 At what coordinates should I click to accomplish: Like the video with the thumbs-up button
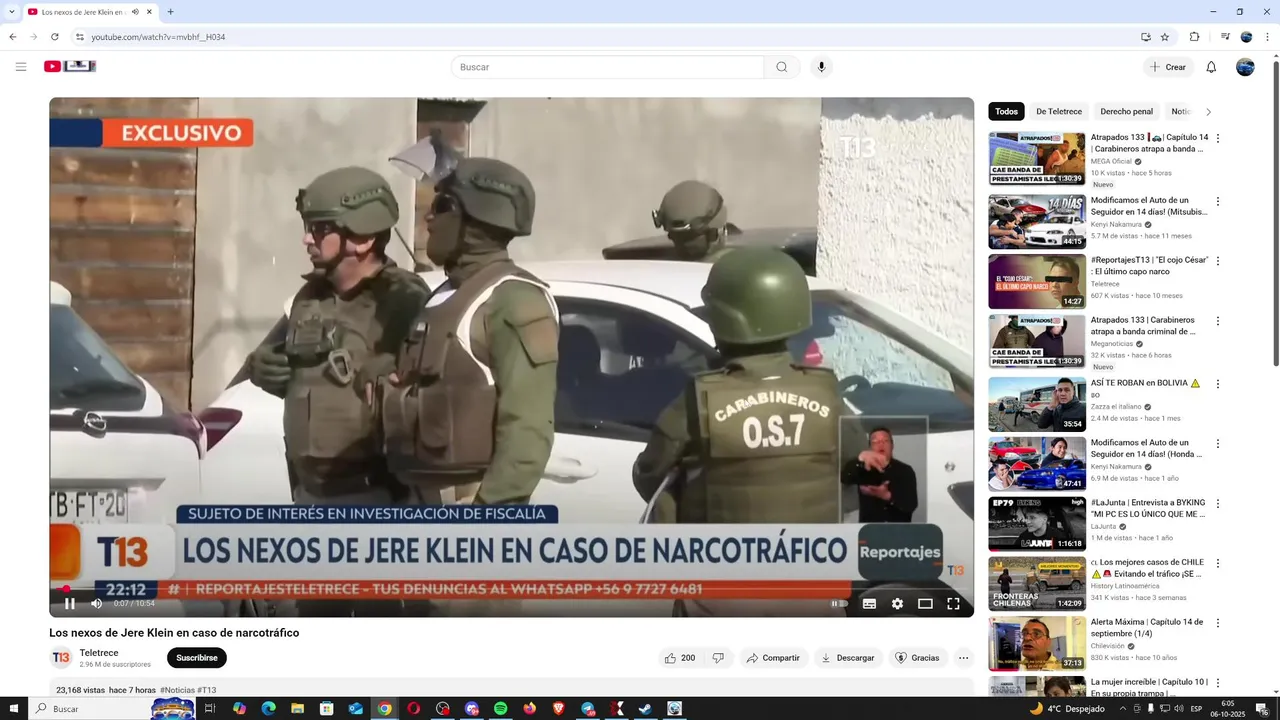click(x=679, y=658)
